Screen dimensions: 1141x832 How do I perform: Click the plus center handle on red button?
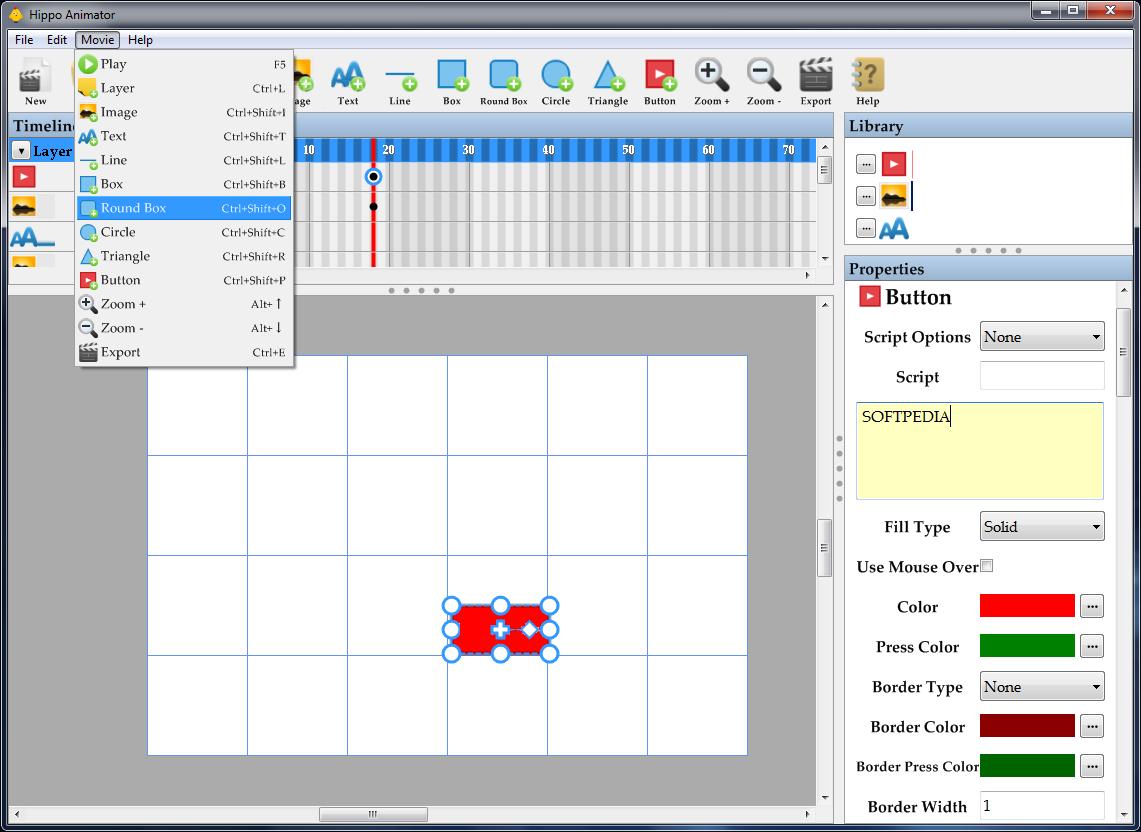click(x=499, y=630)
